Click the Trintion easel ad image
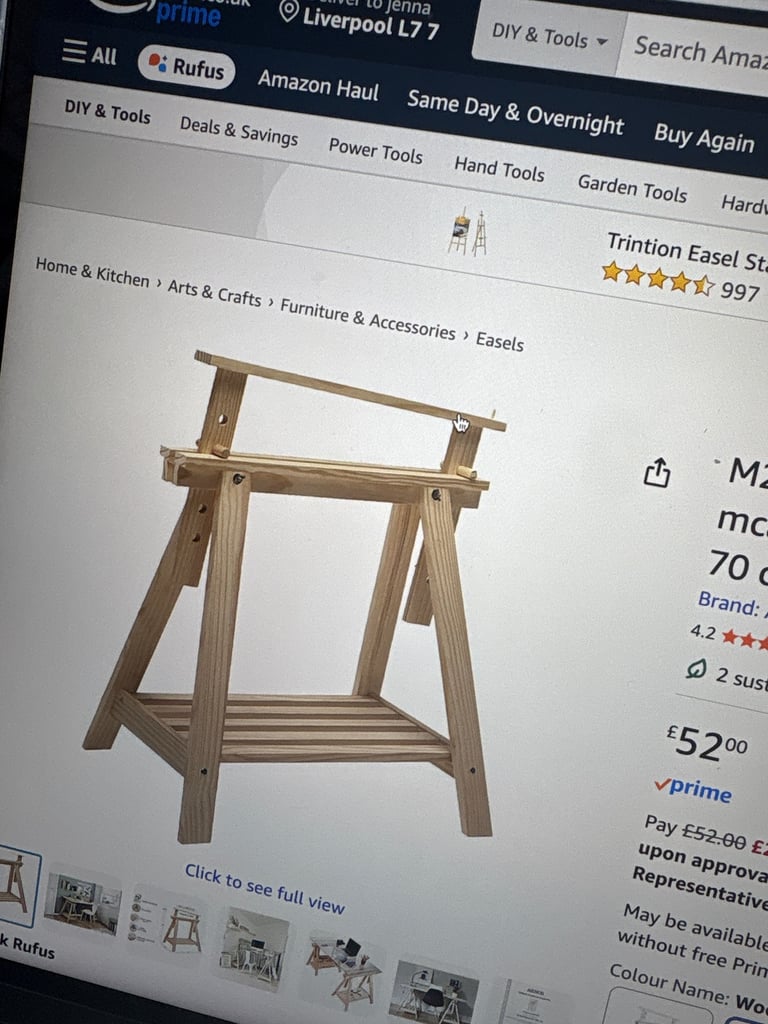This screenshot has width=768, height=1024. pyautogui.click(x=468, y=232)
